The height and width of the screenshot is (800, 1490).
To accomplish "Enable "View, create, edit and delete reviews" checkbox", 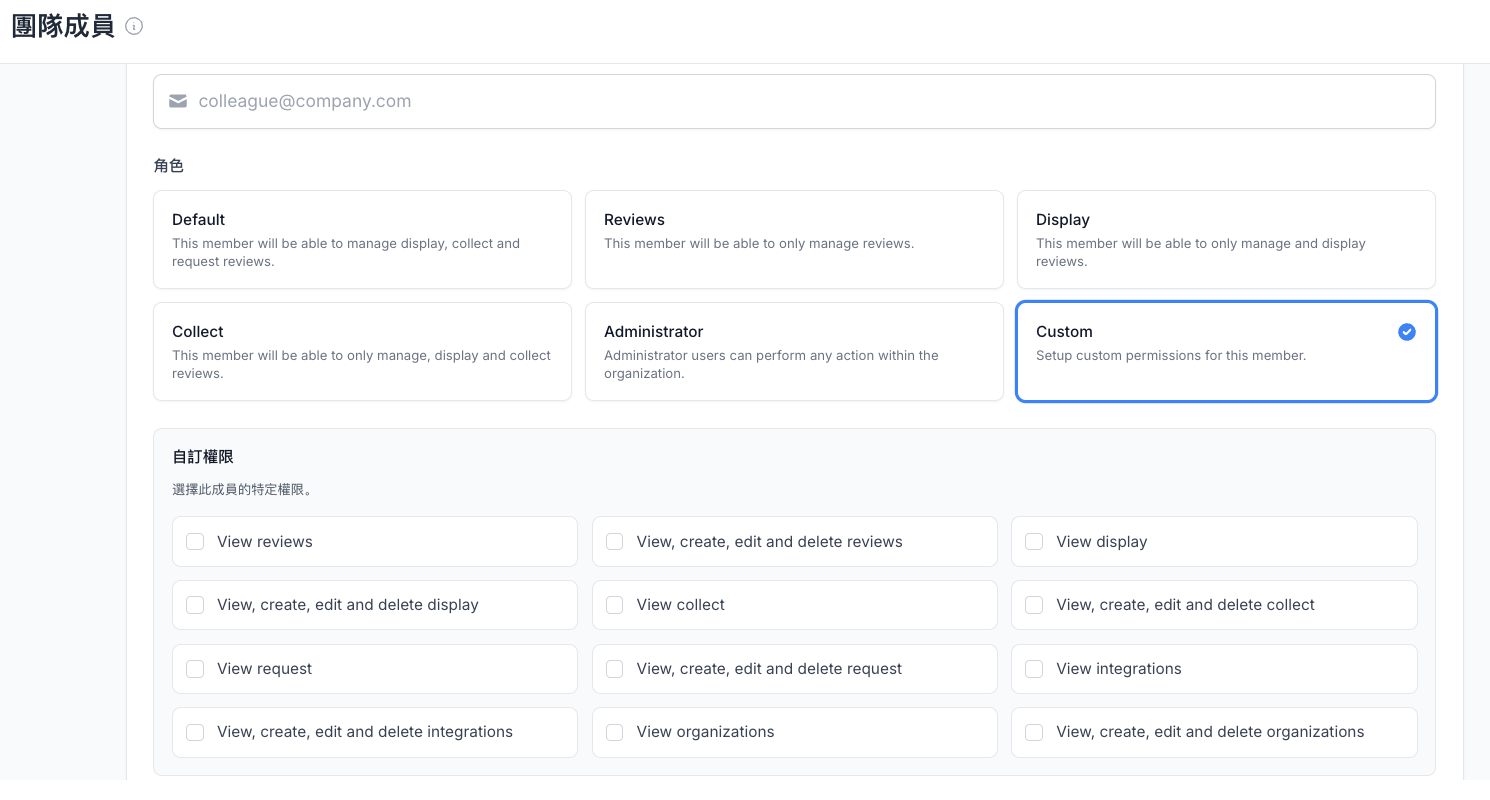I will point(615,542).
